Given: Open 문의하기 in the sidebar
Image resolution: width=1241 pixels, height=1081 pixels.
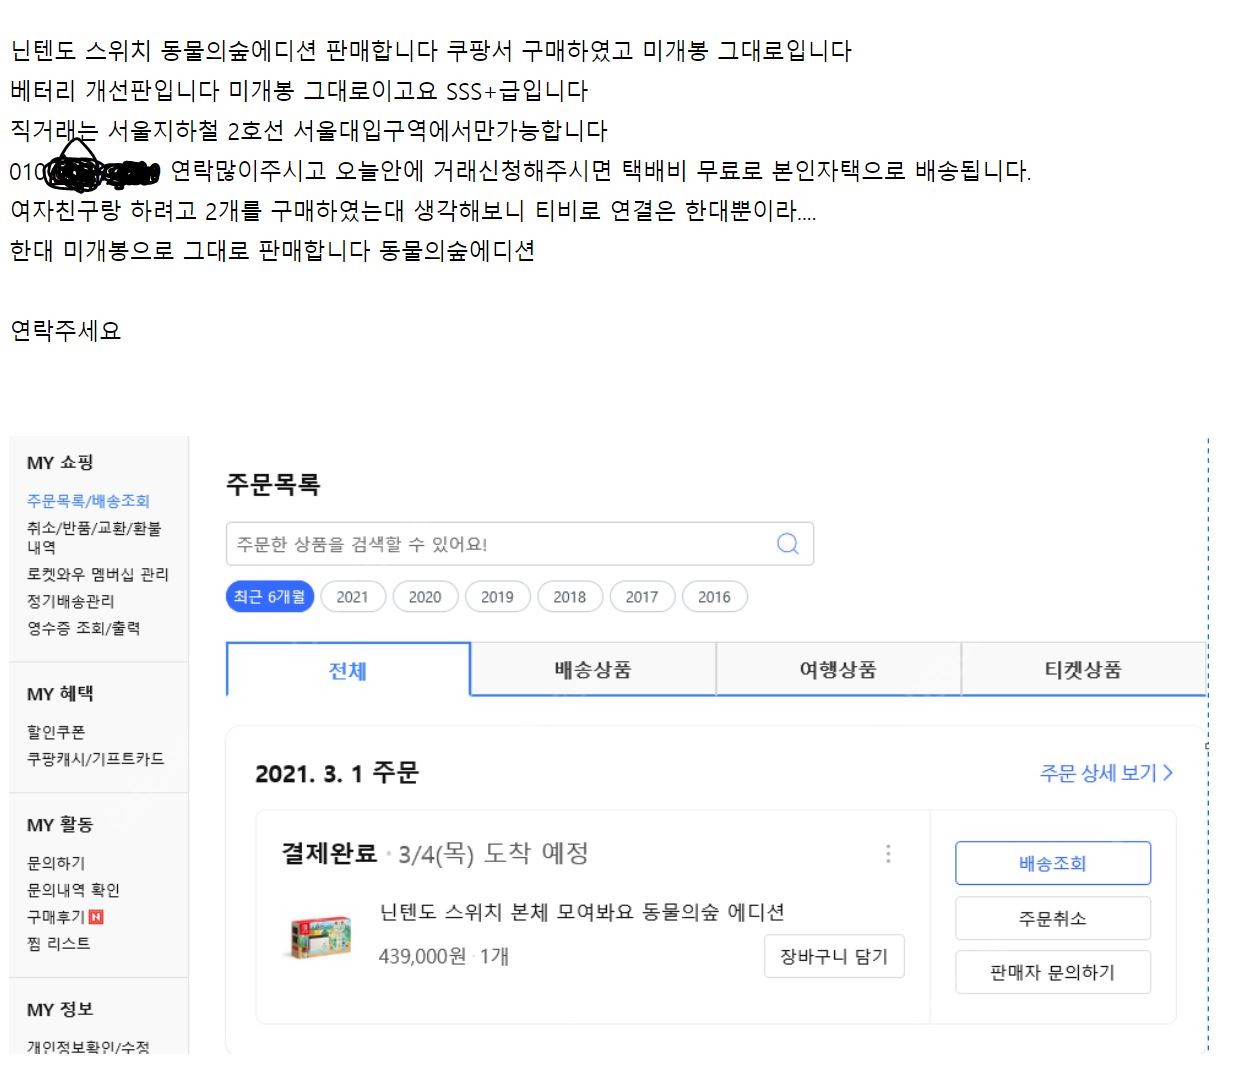Looking at the screenshot, I should coord(56,863).
